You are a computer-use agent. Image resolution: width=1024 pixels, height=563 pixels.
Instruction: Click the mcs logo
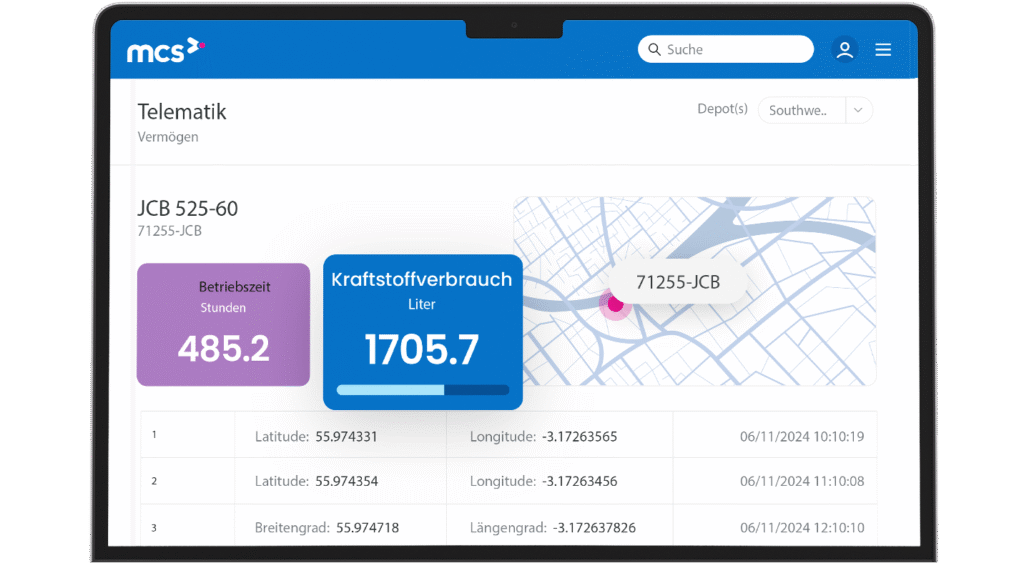166,50
